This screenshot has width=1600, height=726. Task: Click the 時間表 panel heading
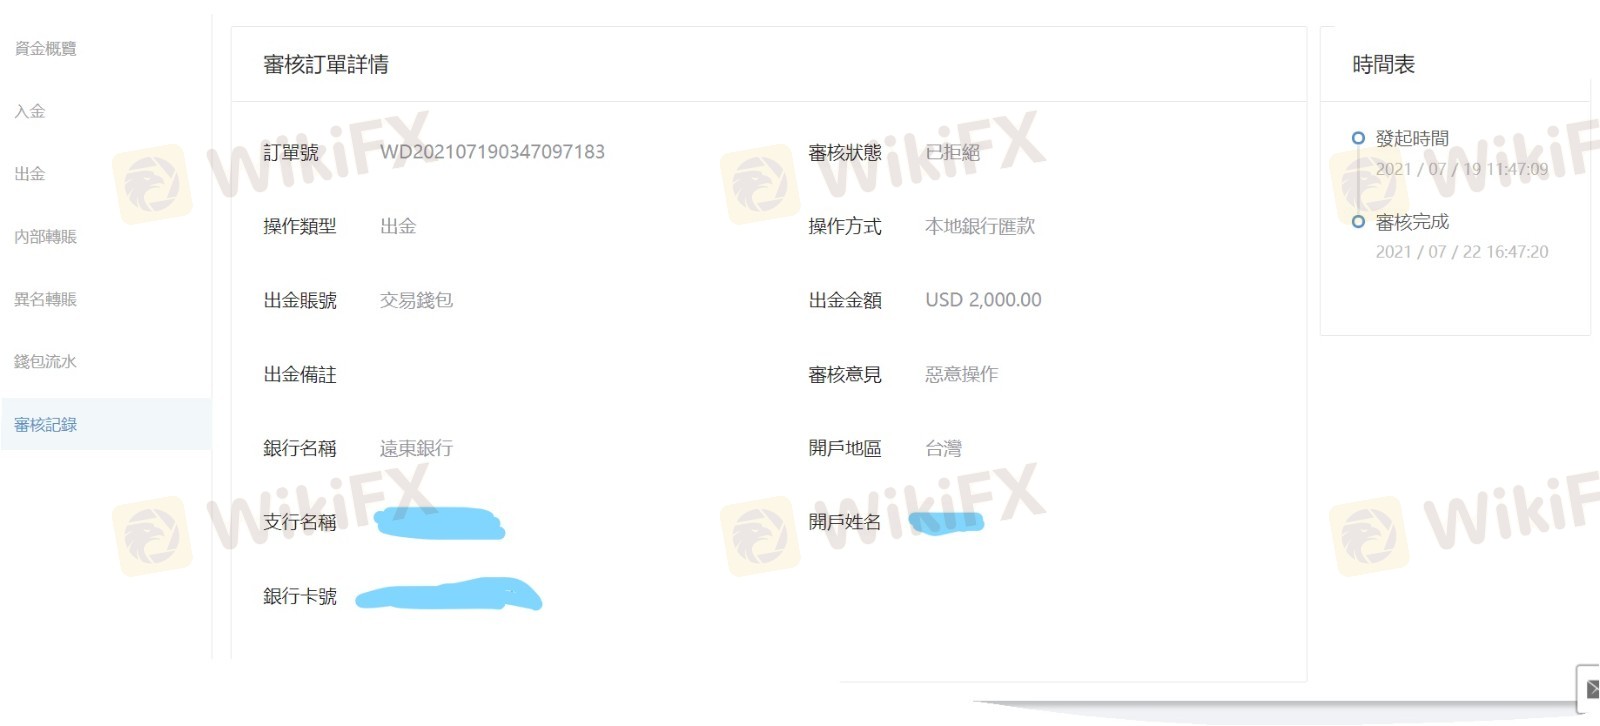(1383, 65)
